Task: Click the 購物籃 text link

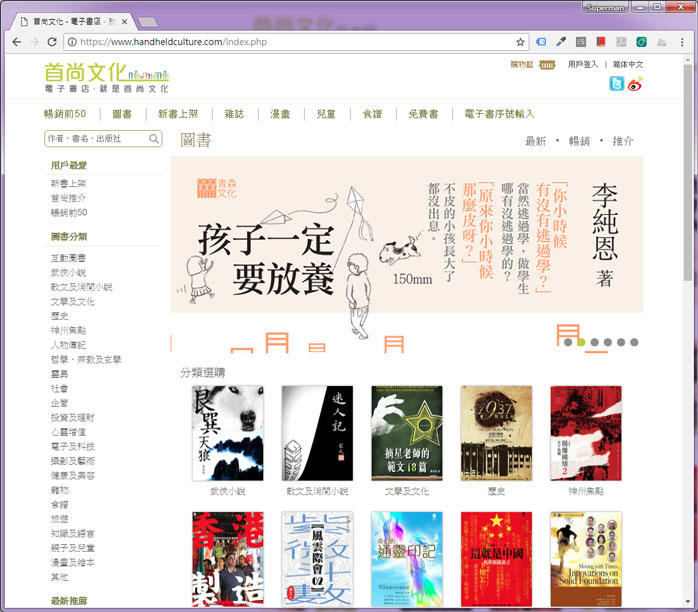Action: [x=522, y=65]
